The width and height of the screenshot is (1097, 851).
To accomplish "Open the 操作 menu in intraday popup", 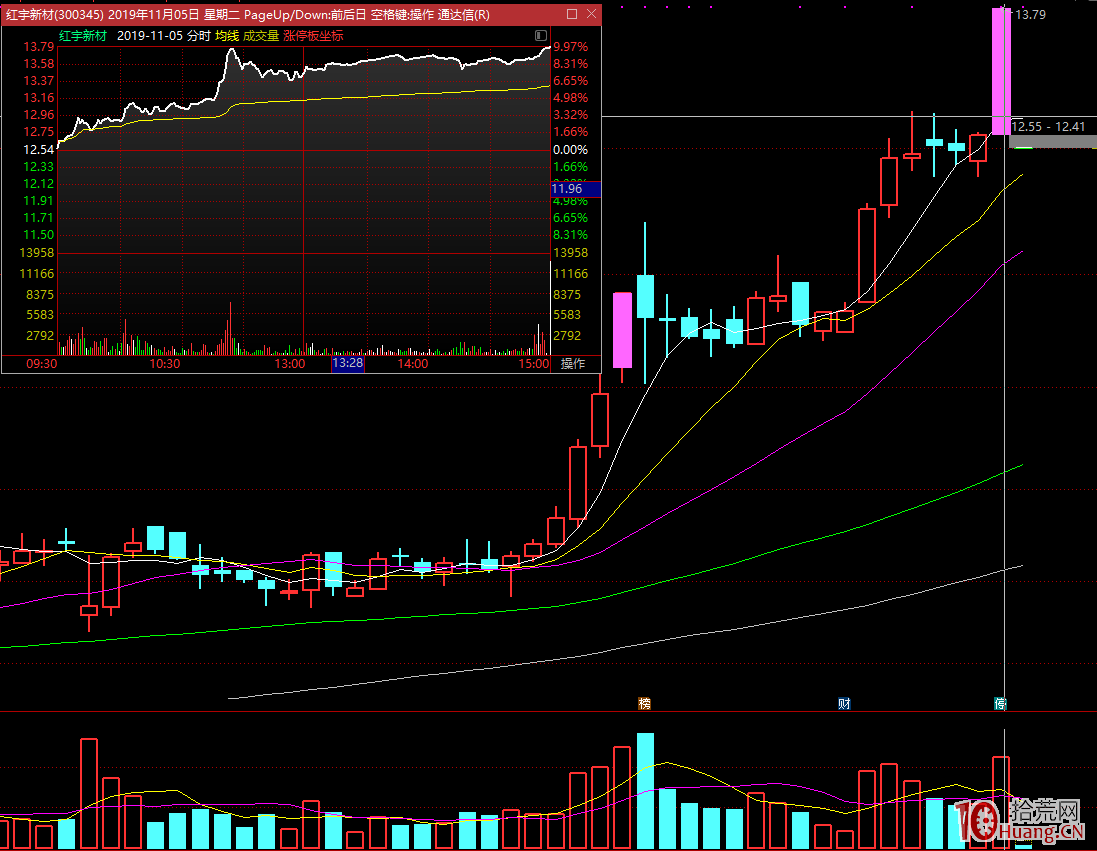I will [573, 364].
